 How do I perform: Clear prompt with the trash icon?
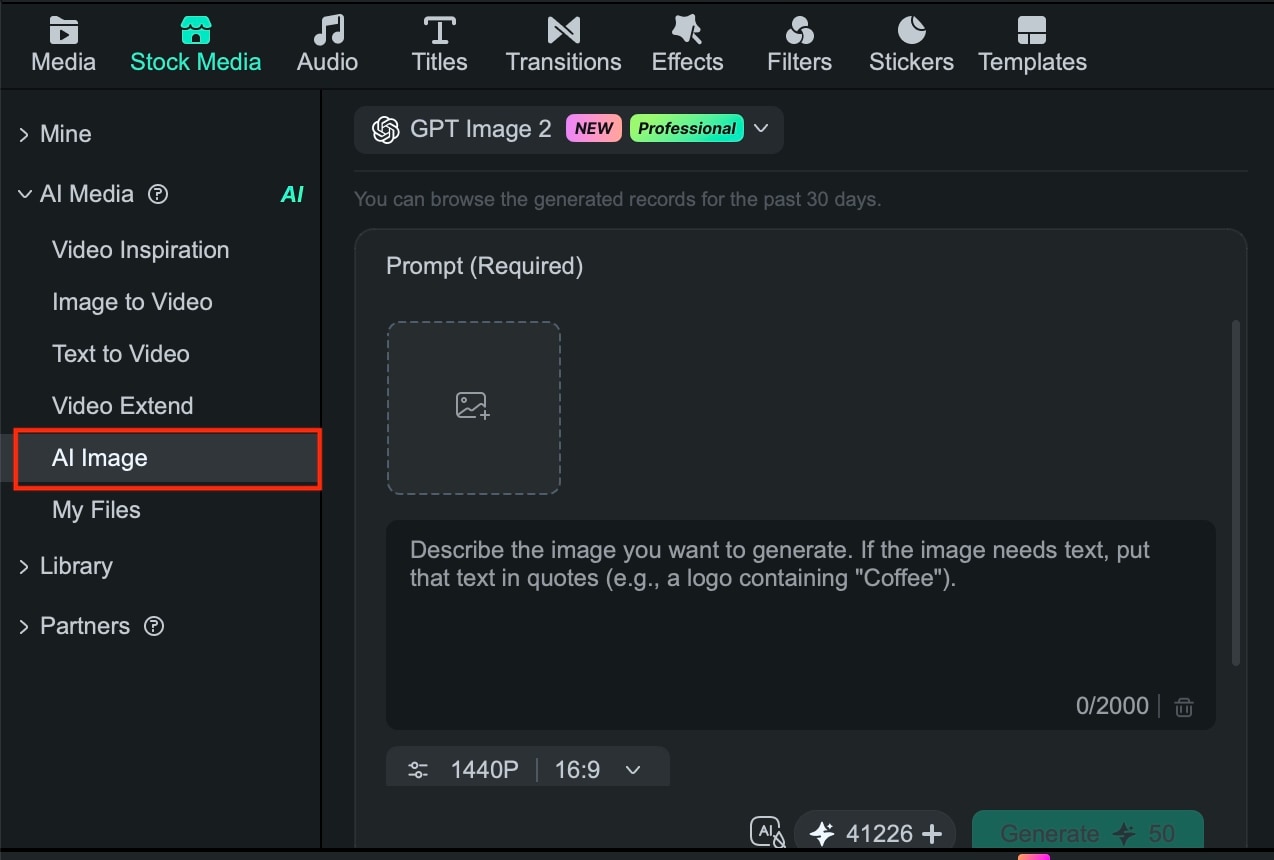point(1184,707)
